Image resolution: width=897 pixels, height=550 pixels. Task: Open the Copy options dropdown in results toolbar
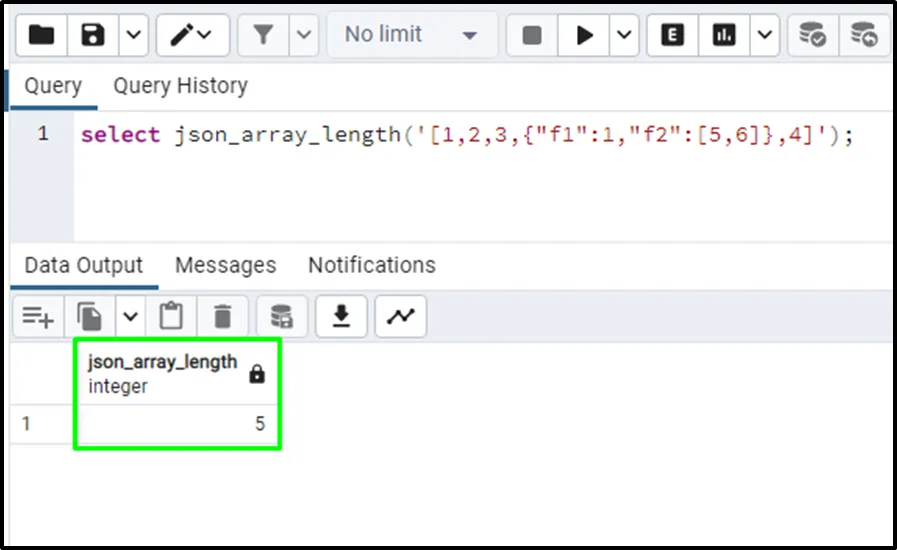pos(130,317)
